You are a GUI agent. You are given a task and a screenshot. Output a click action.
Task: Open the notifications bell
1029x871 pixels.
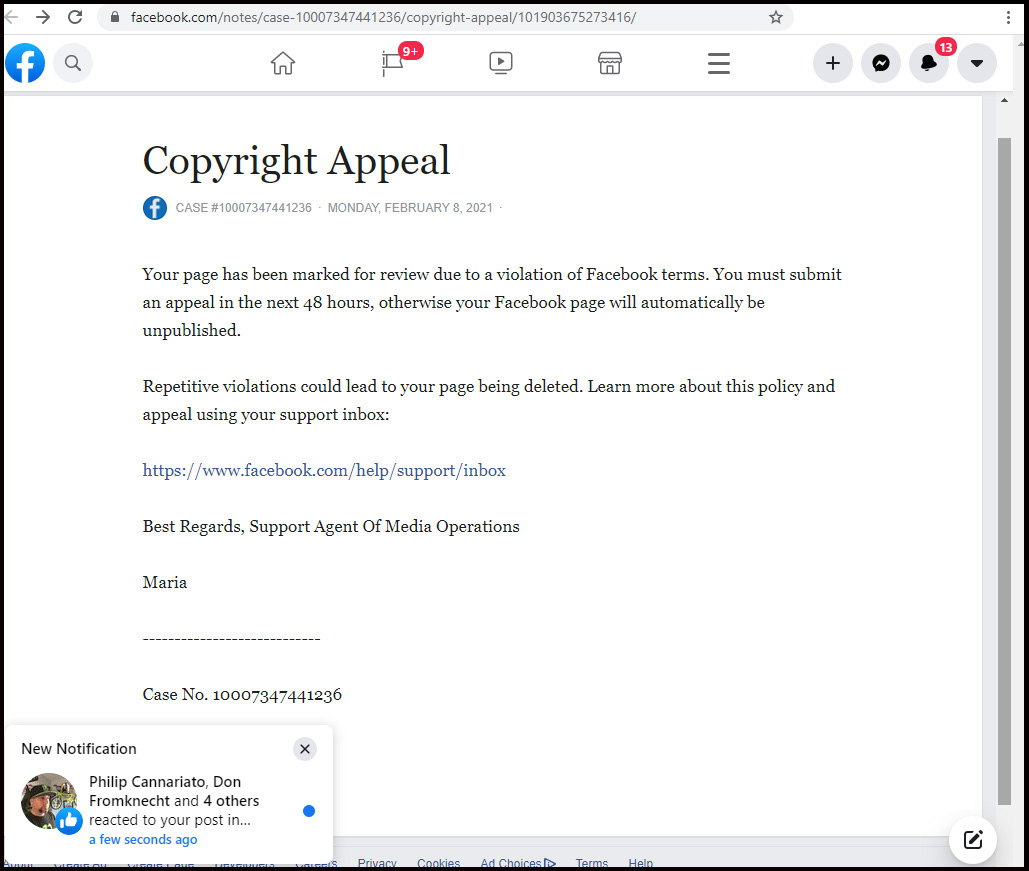tap(928, 64)
